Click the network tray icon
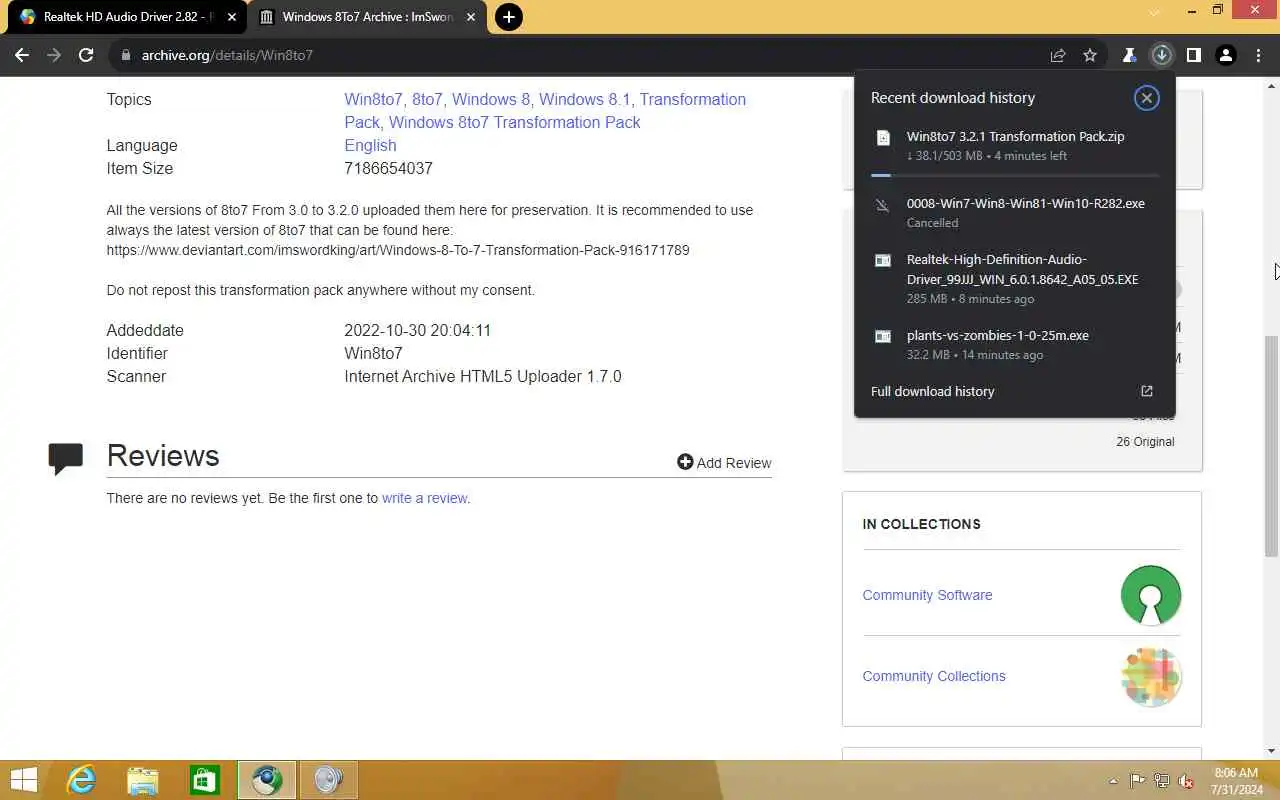This screenshot has width=1280, height=800. pyautogui.click(x=1162, y=781)
